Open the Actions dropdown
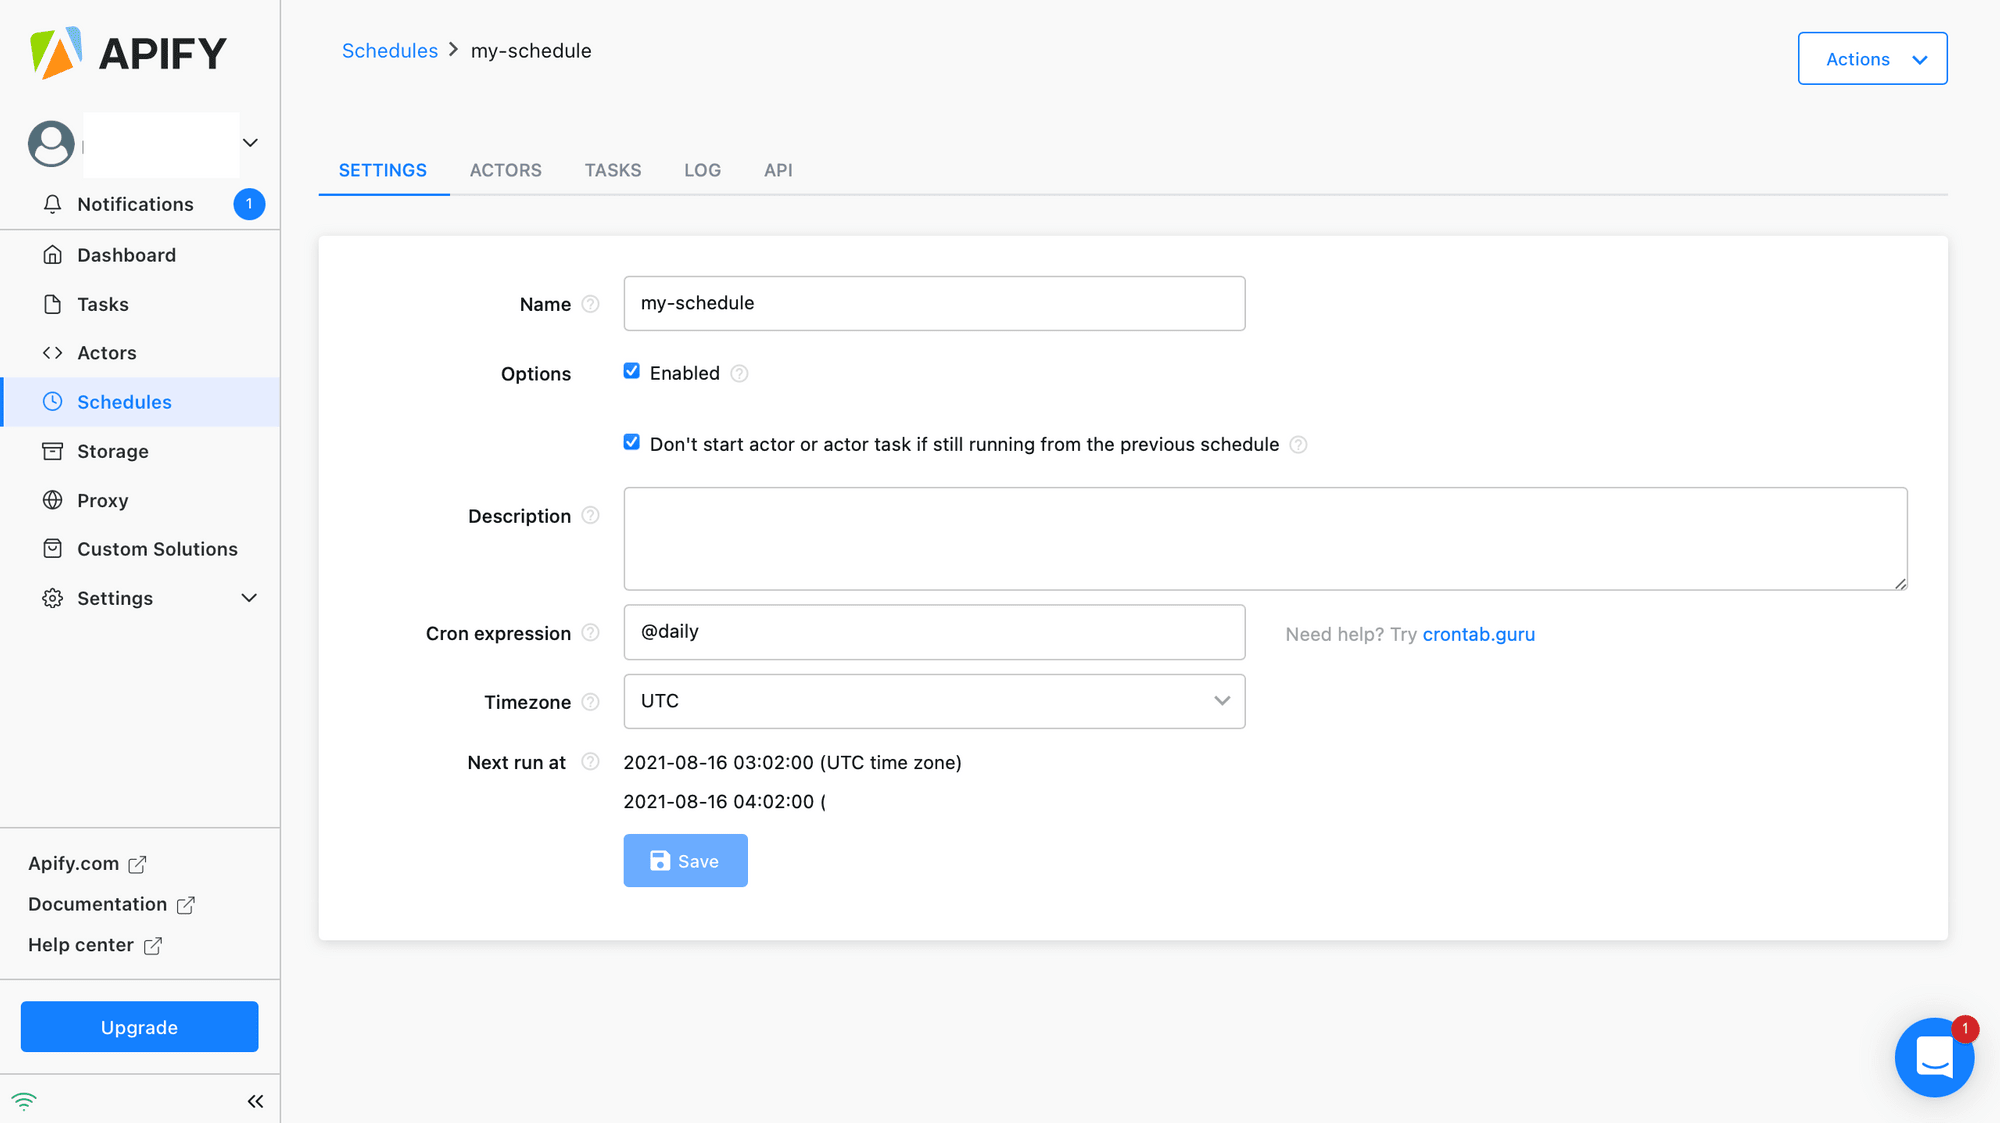The width and height of the screenshot is (2000, 1123). coord(1872,59)
